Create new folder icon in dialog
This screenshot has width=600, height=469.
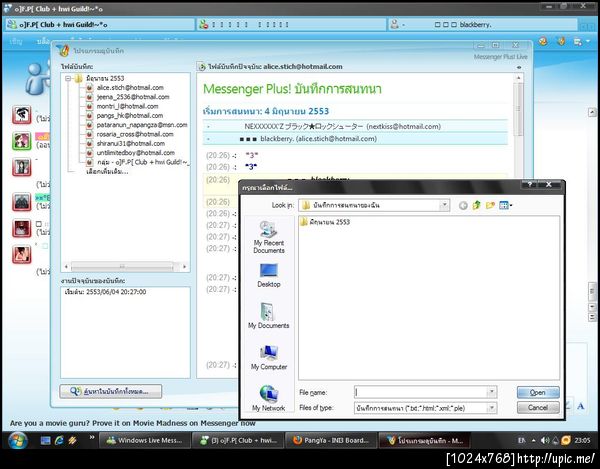coord(490,205)
